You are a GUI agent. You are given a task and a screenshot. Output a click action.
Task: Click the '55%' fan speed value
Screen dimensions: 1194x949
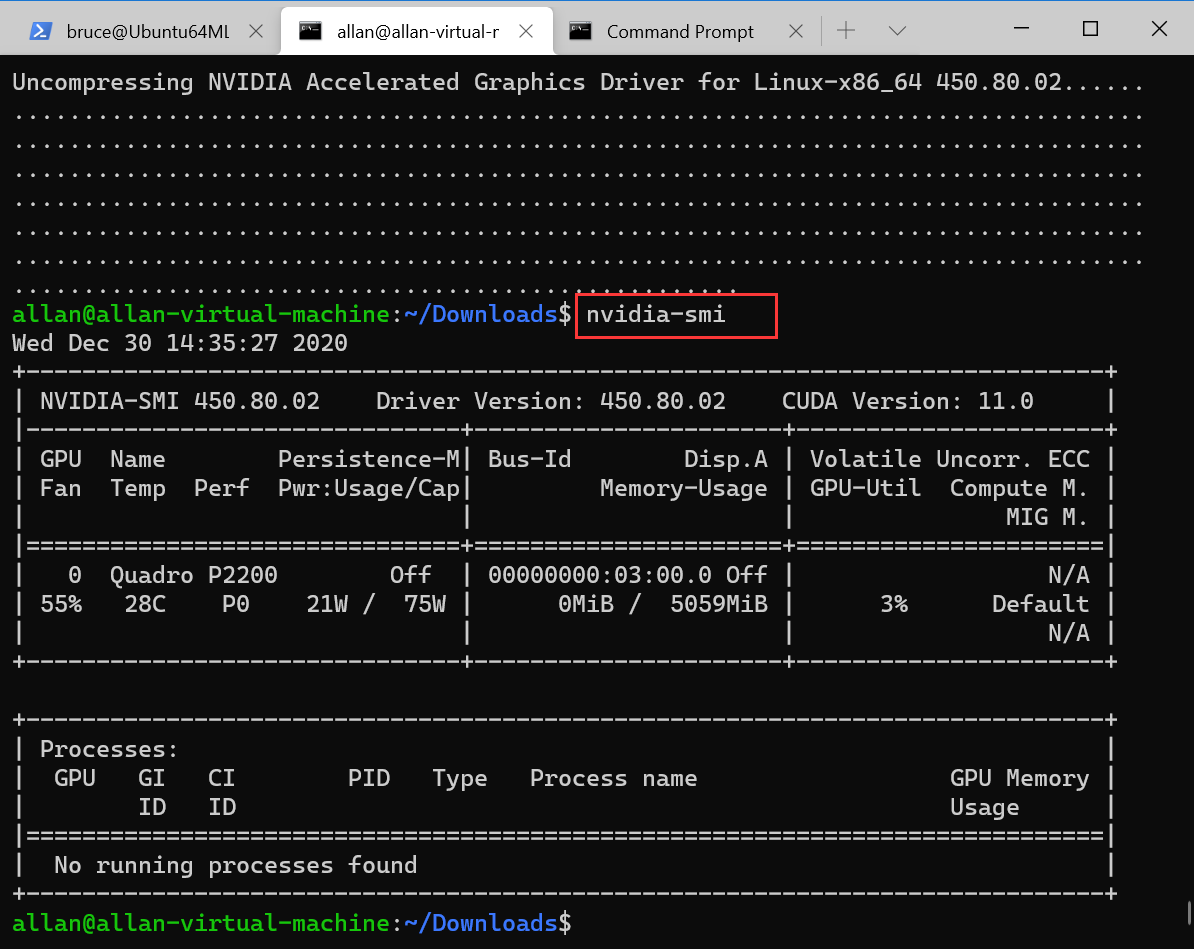coord(61,604)
